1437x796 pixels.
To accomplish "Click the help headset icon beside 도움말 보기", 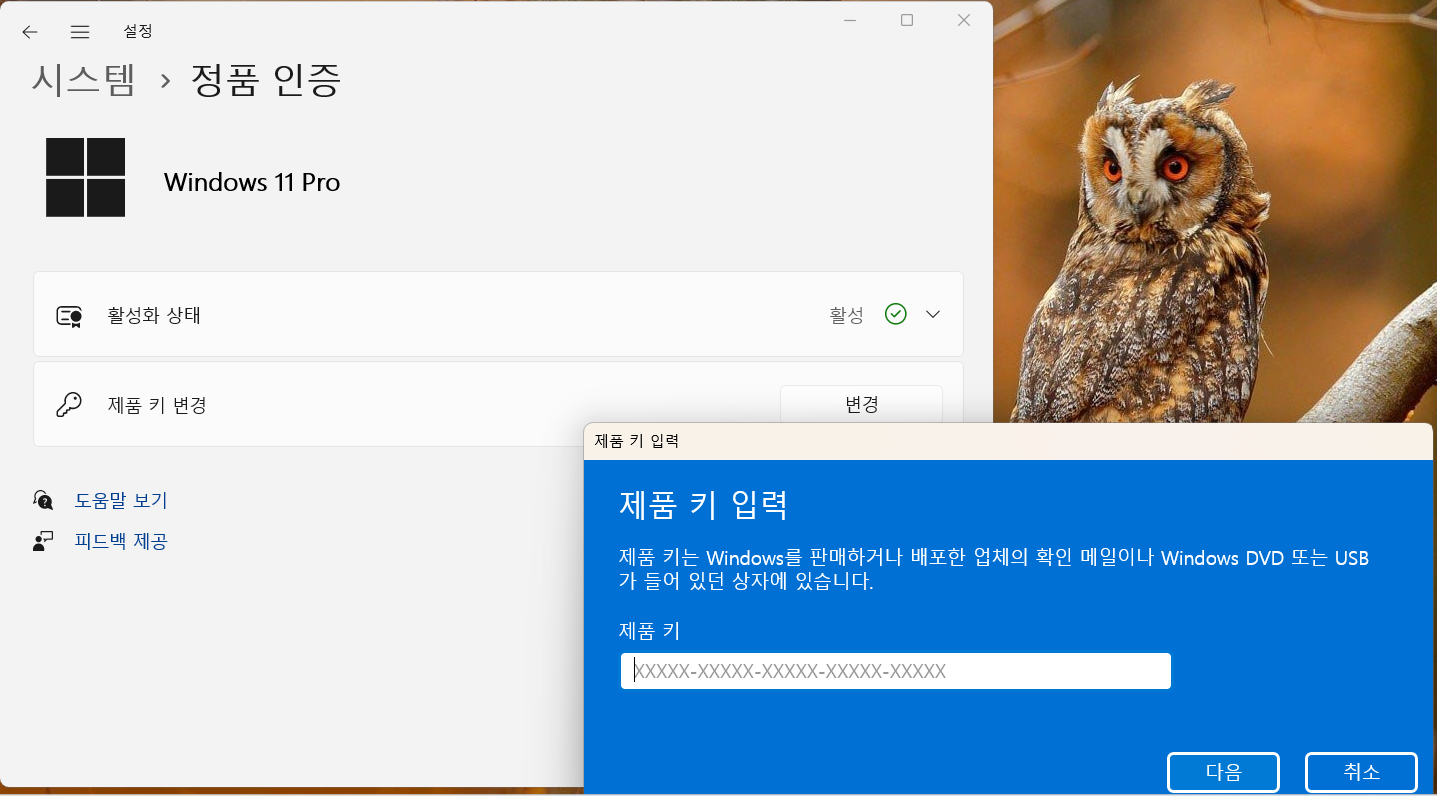I will [x=43, y=500].
